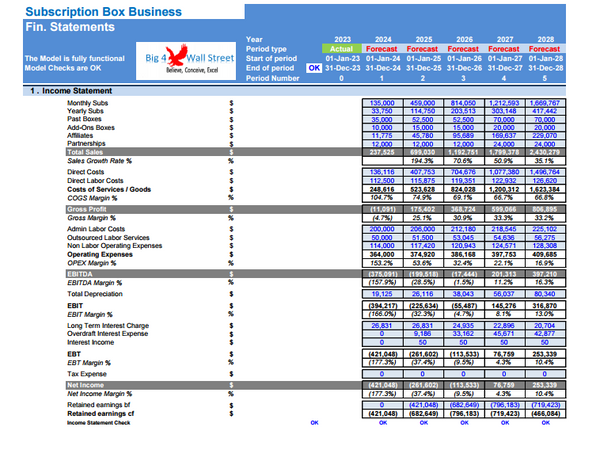Select the Total Depreciation 2028 value 80,340
The image size is (600, 461).
[x=544, y=296]
